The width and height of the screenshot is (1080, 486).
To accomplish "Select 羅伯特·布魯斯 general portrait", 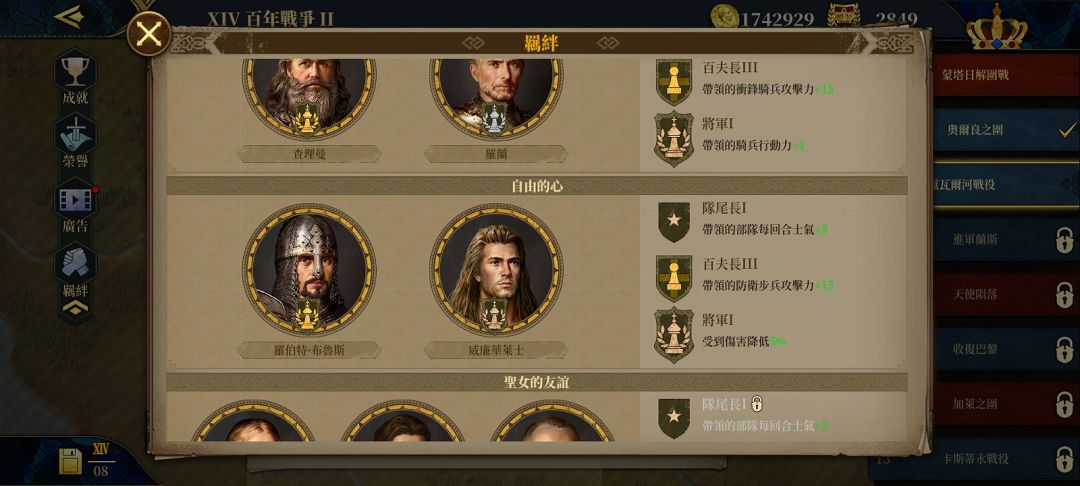I will (x=309, y=269).
